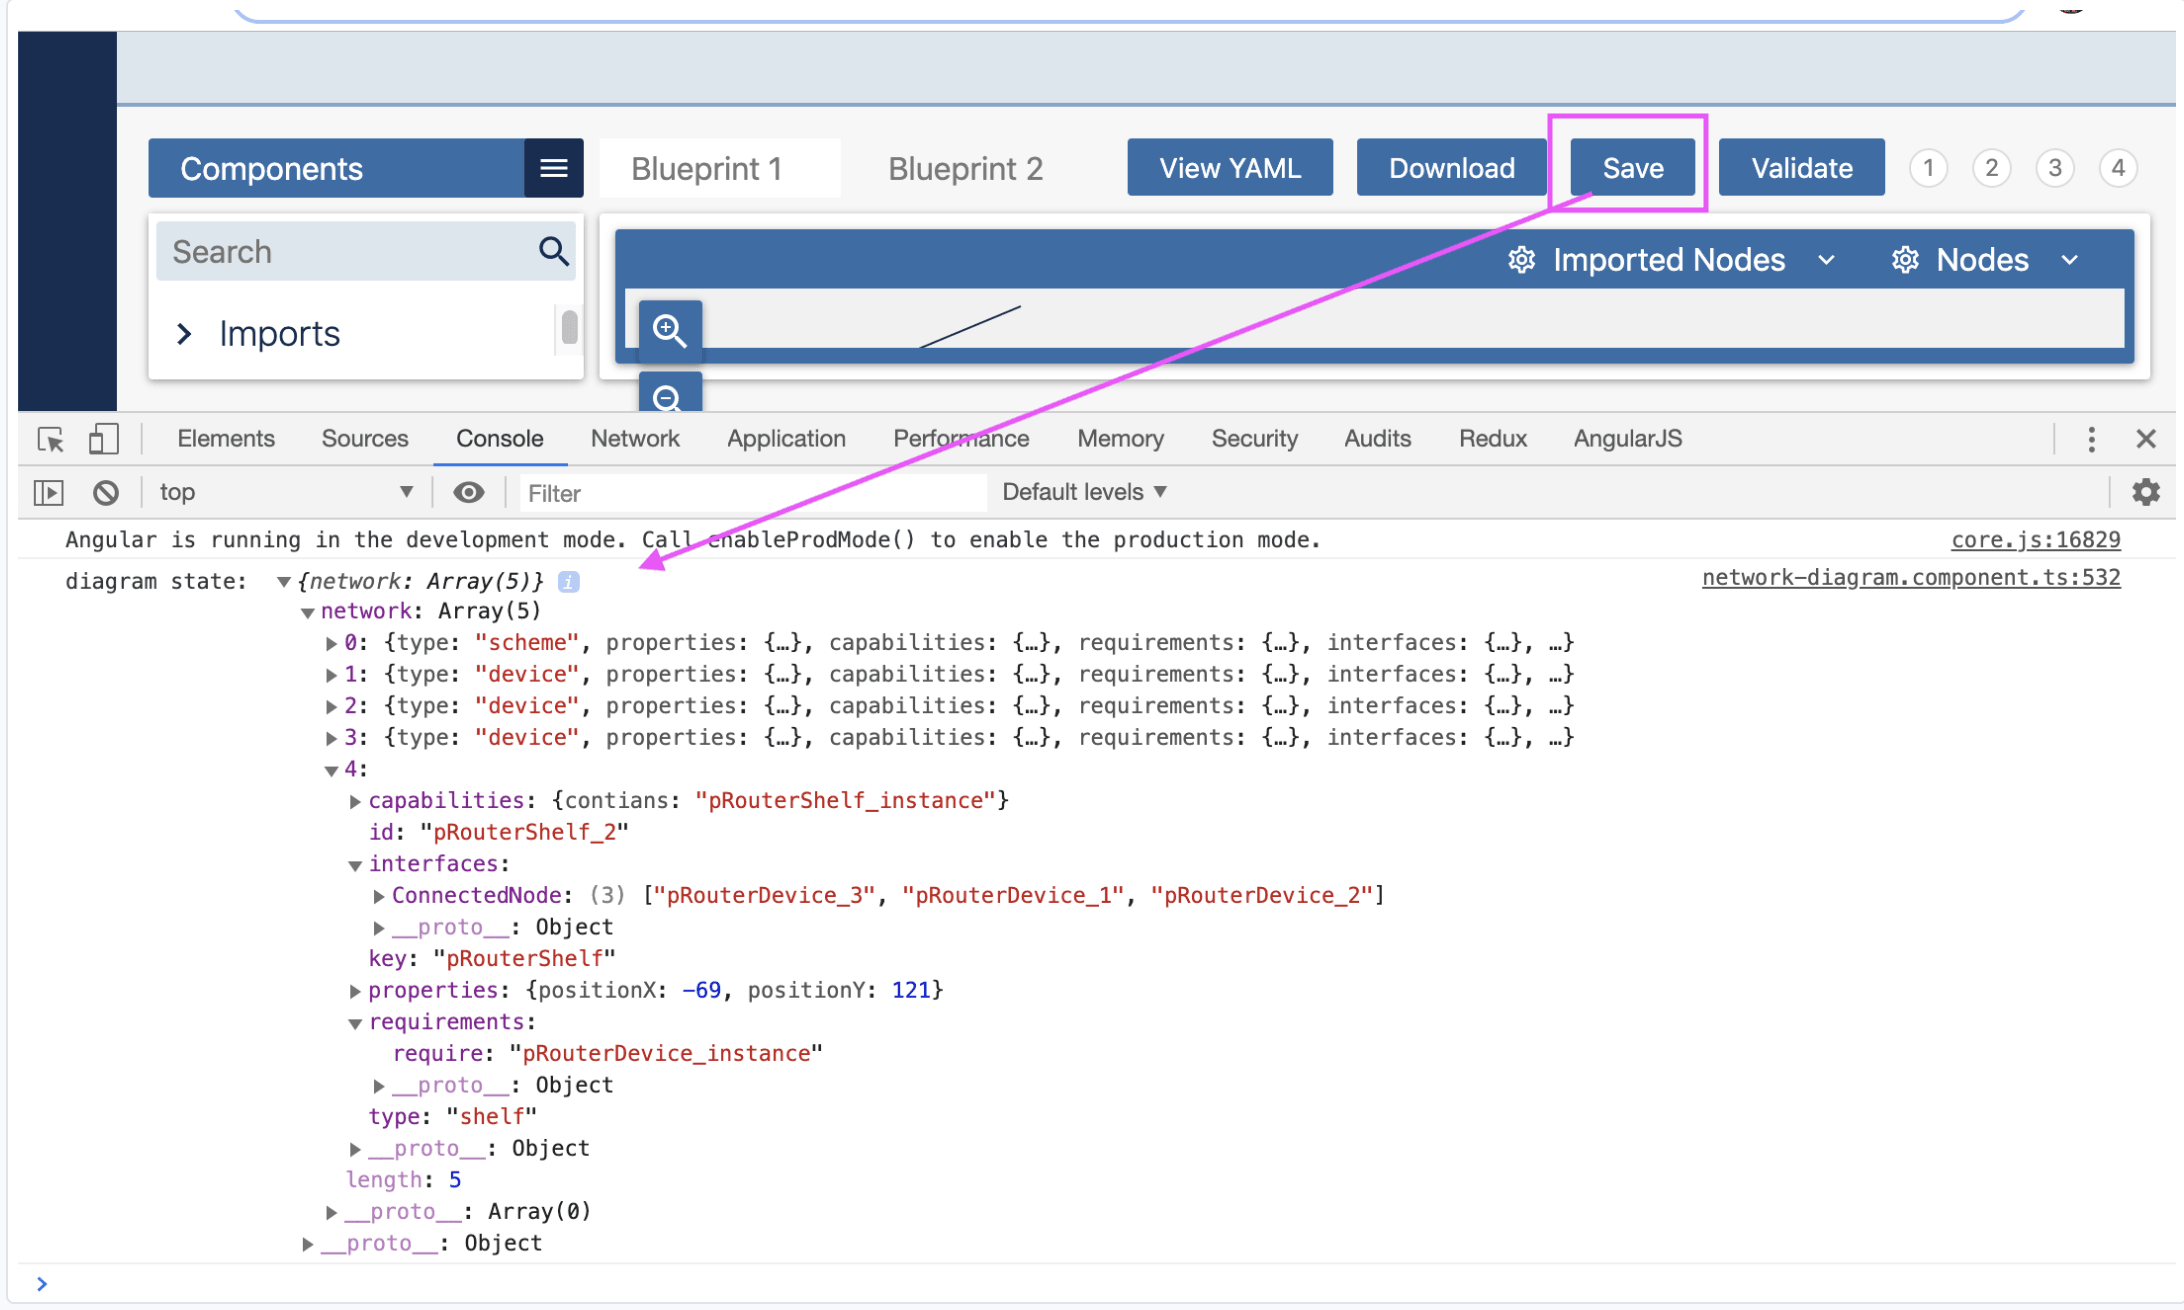Click the search magnifier icon
This screenshot has height=1310, width=2184.
[x=553, y=251]
